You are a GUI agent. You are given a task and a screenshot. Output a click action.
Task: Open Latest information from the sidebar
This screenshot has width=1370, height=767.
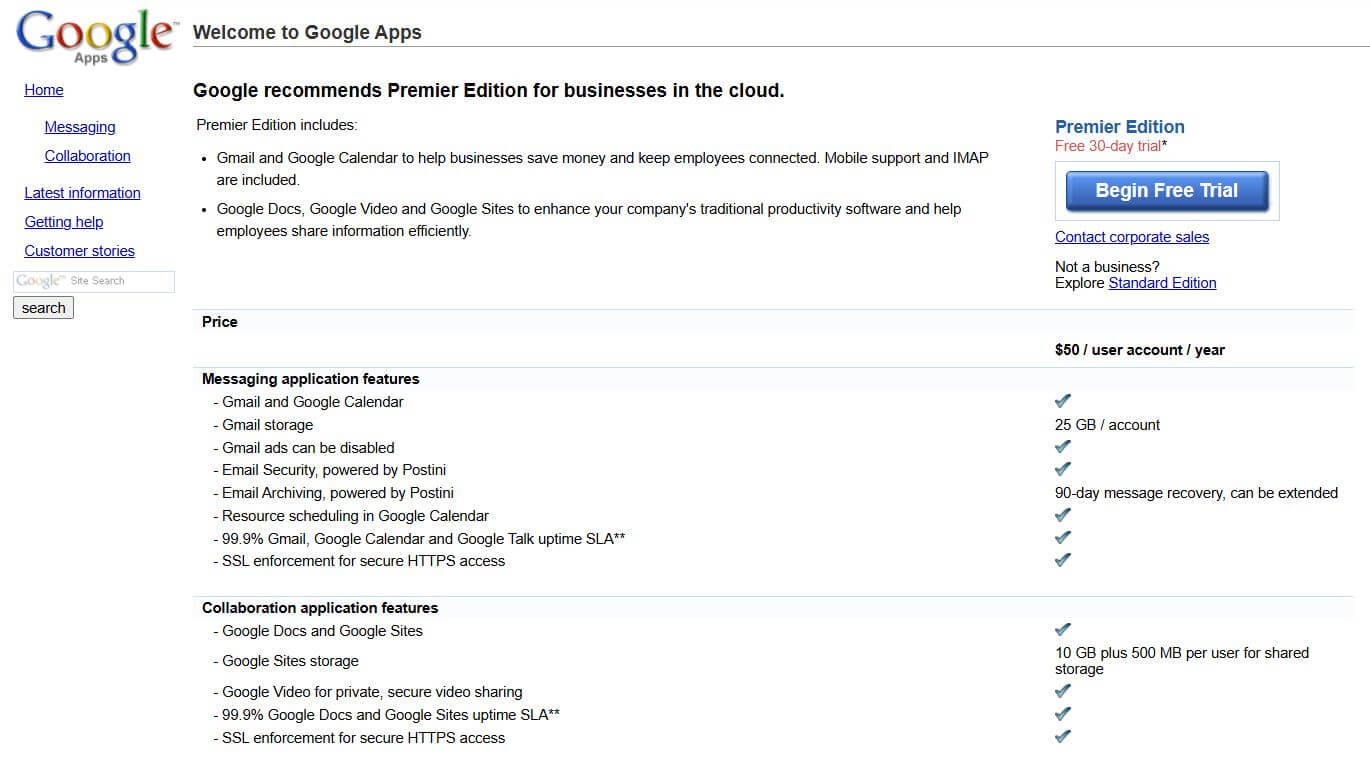(82, 193)
